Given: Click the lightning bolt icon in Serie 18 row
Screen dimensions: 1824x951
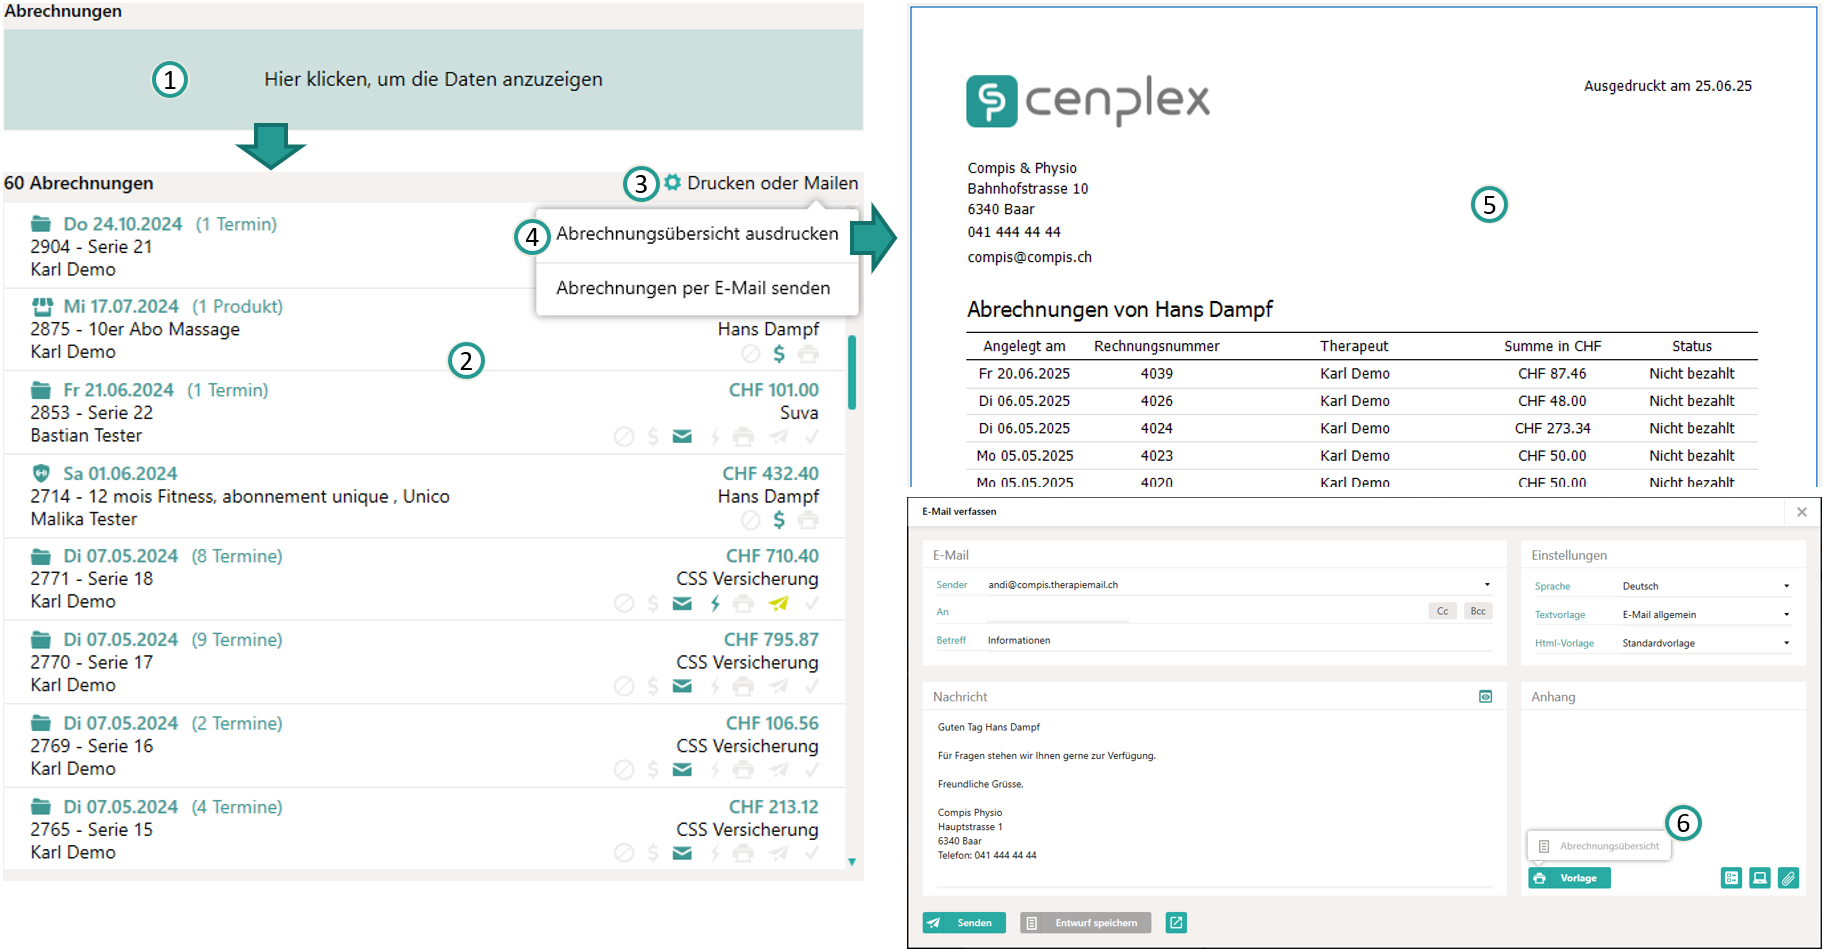Looking at the screenshot, I should click(715, 603).
